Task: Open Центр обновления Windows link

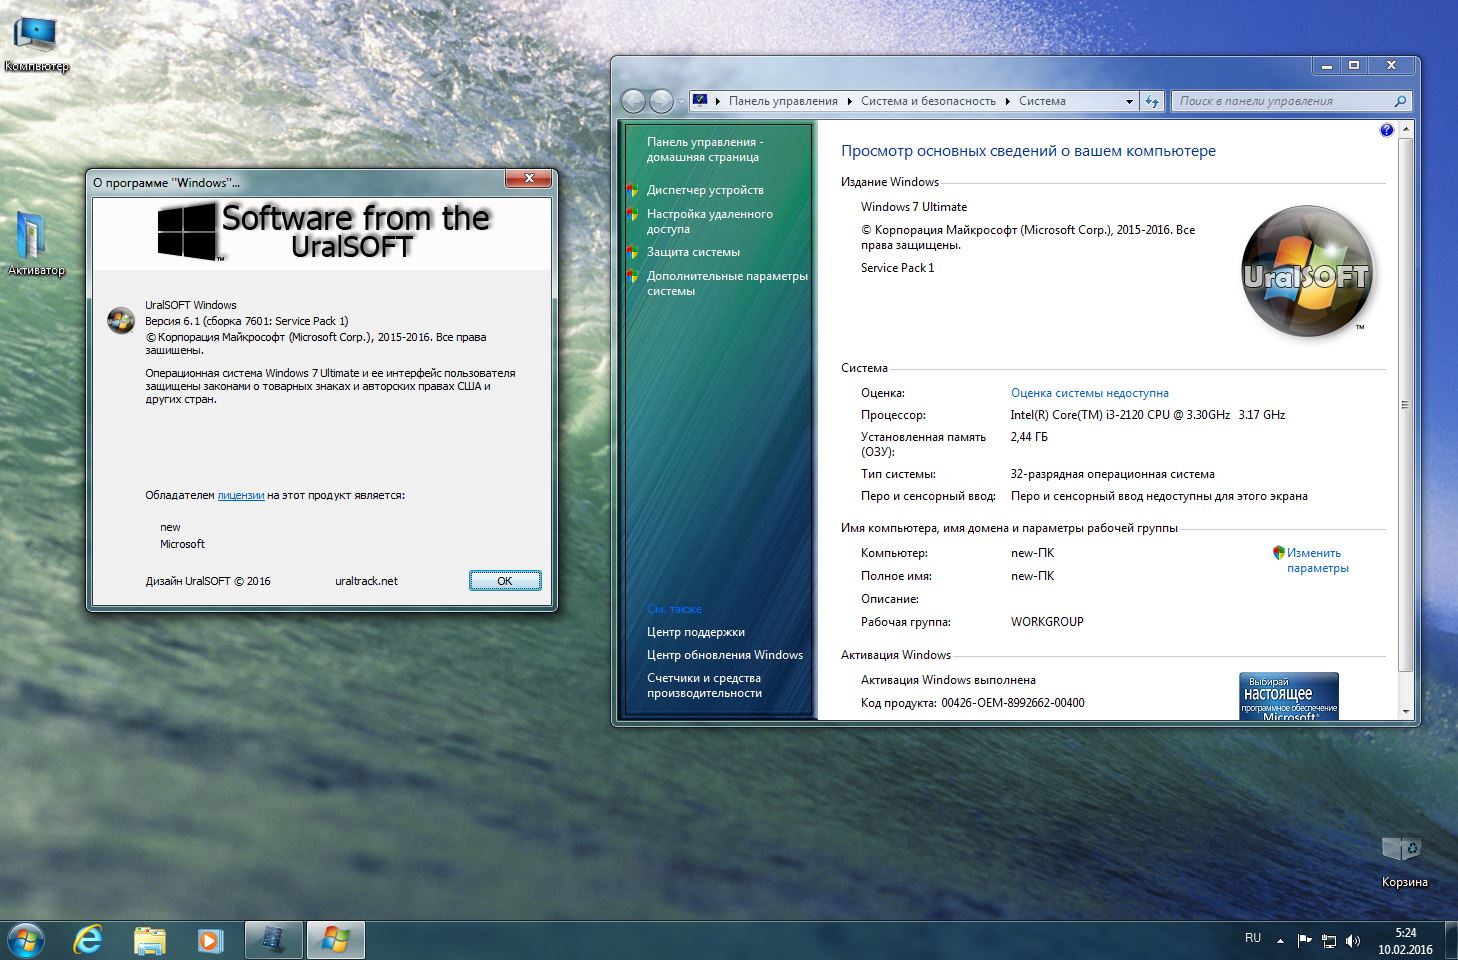Action: point(724,655)
